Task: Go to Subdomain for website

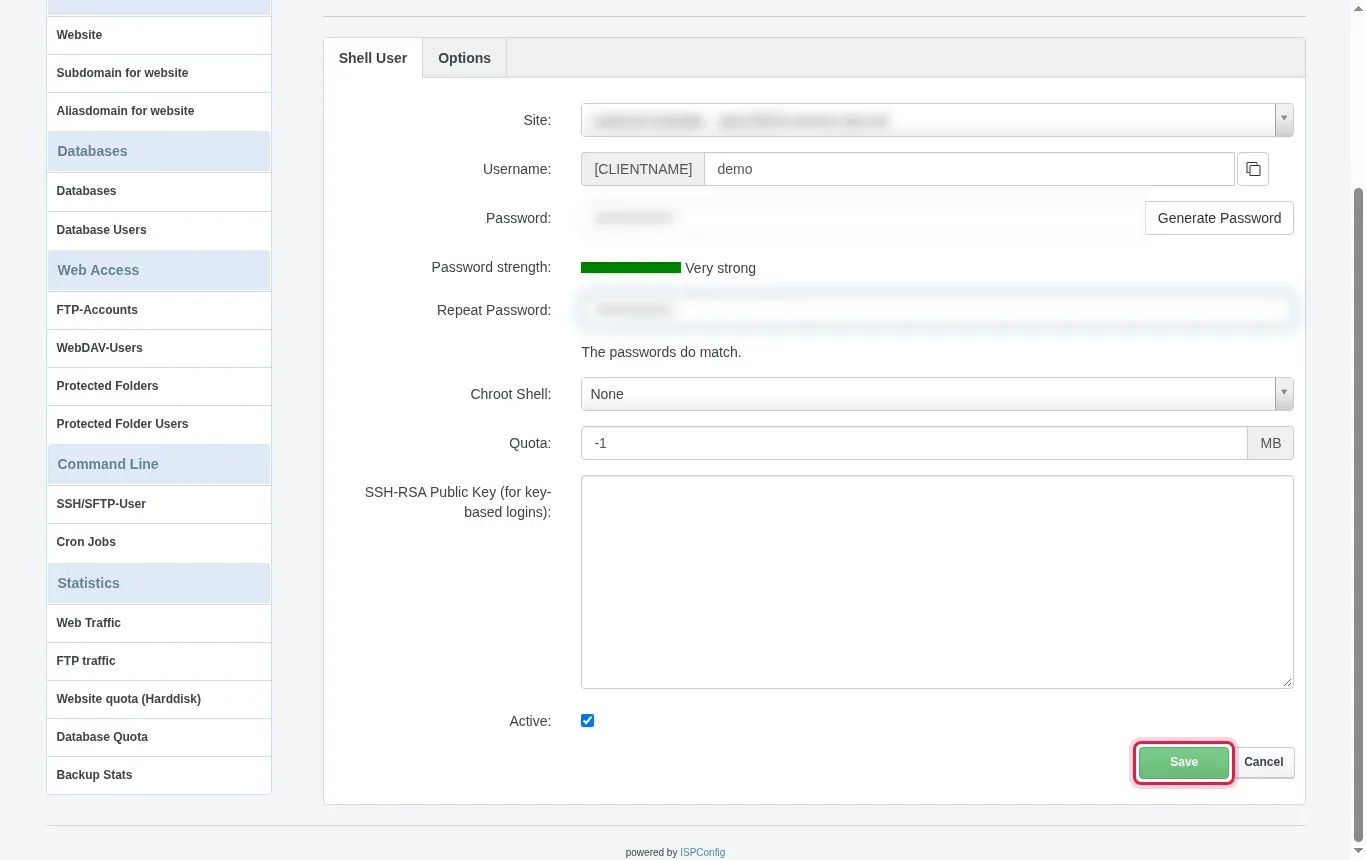Action: click(159, 73)
